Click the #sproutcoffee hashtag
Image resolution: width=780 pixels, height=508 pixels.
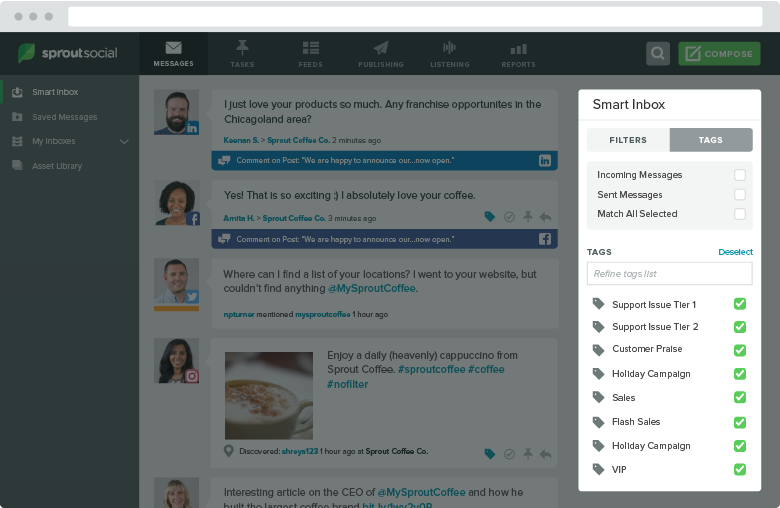(431, 369)
